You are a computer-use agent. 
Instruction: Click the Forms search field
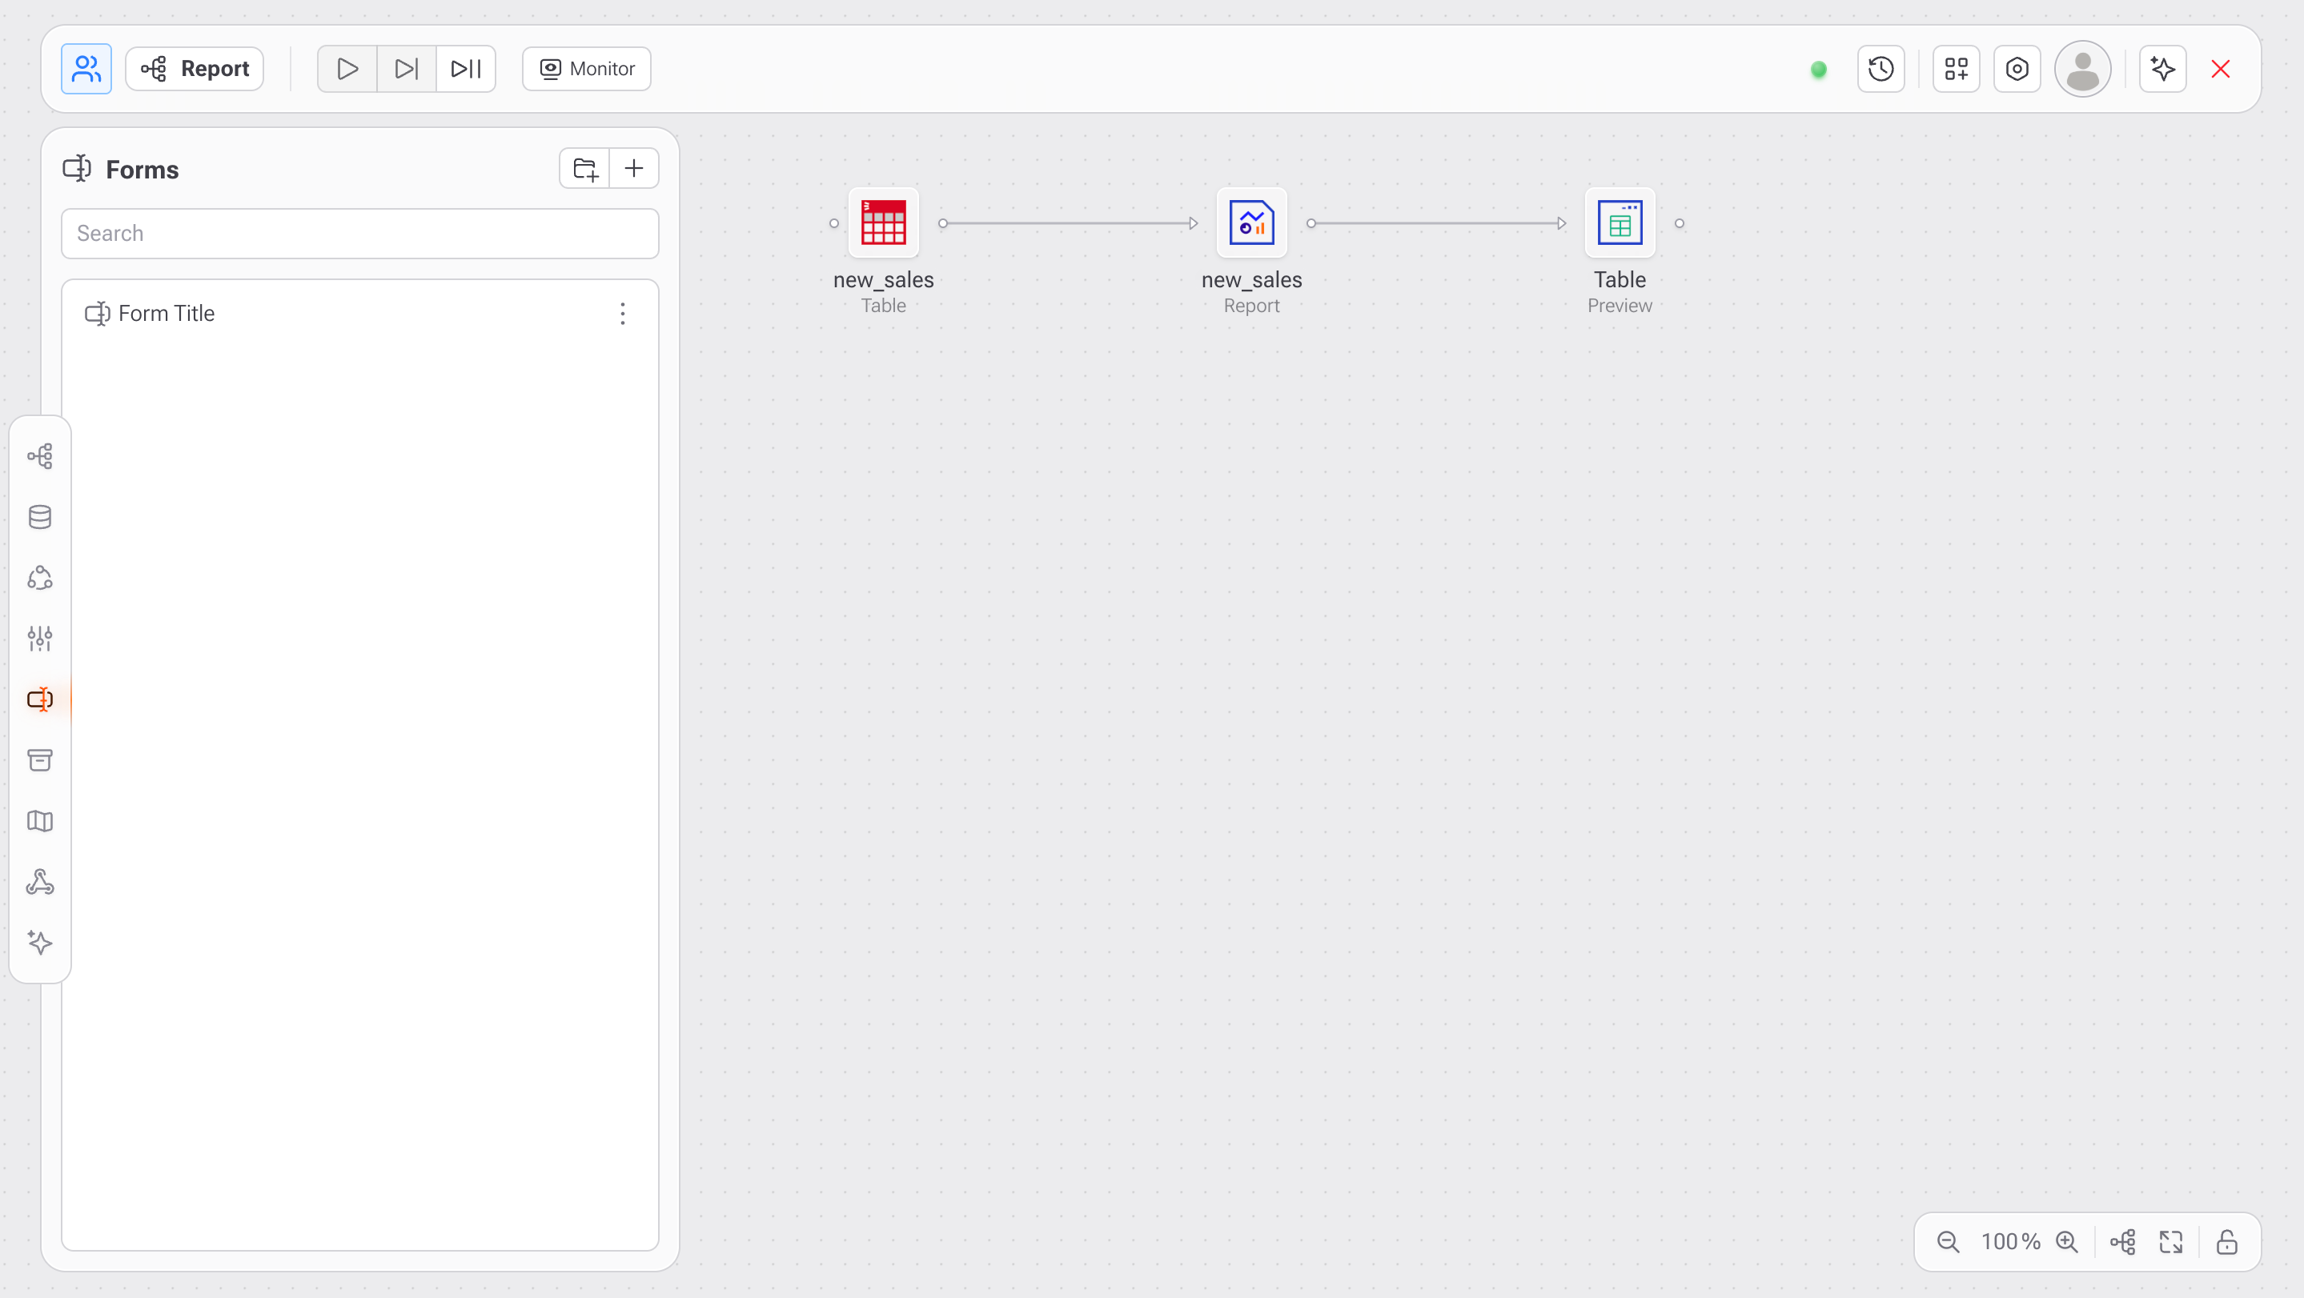(x=360, y=233)
